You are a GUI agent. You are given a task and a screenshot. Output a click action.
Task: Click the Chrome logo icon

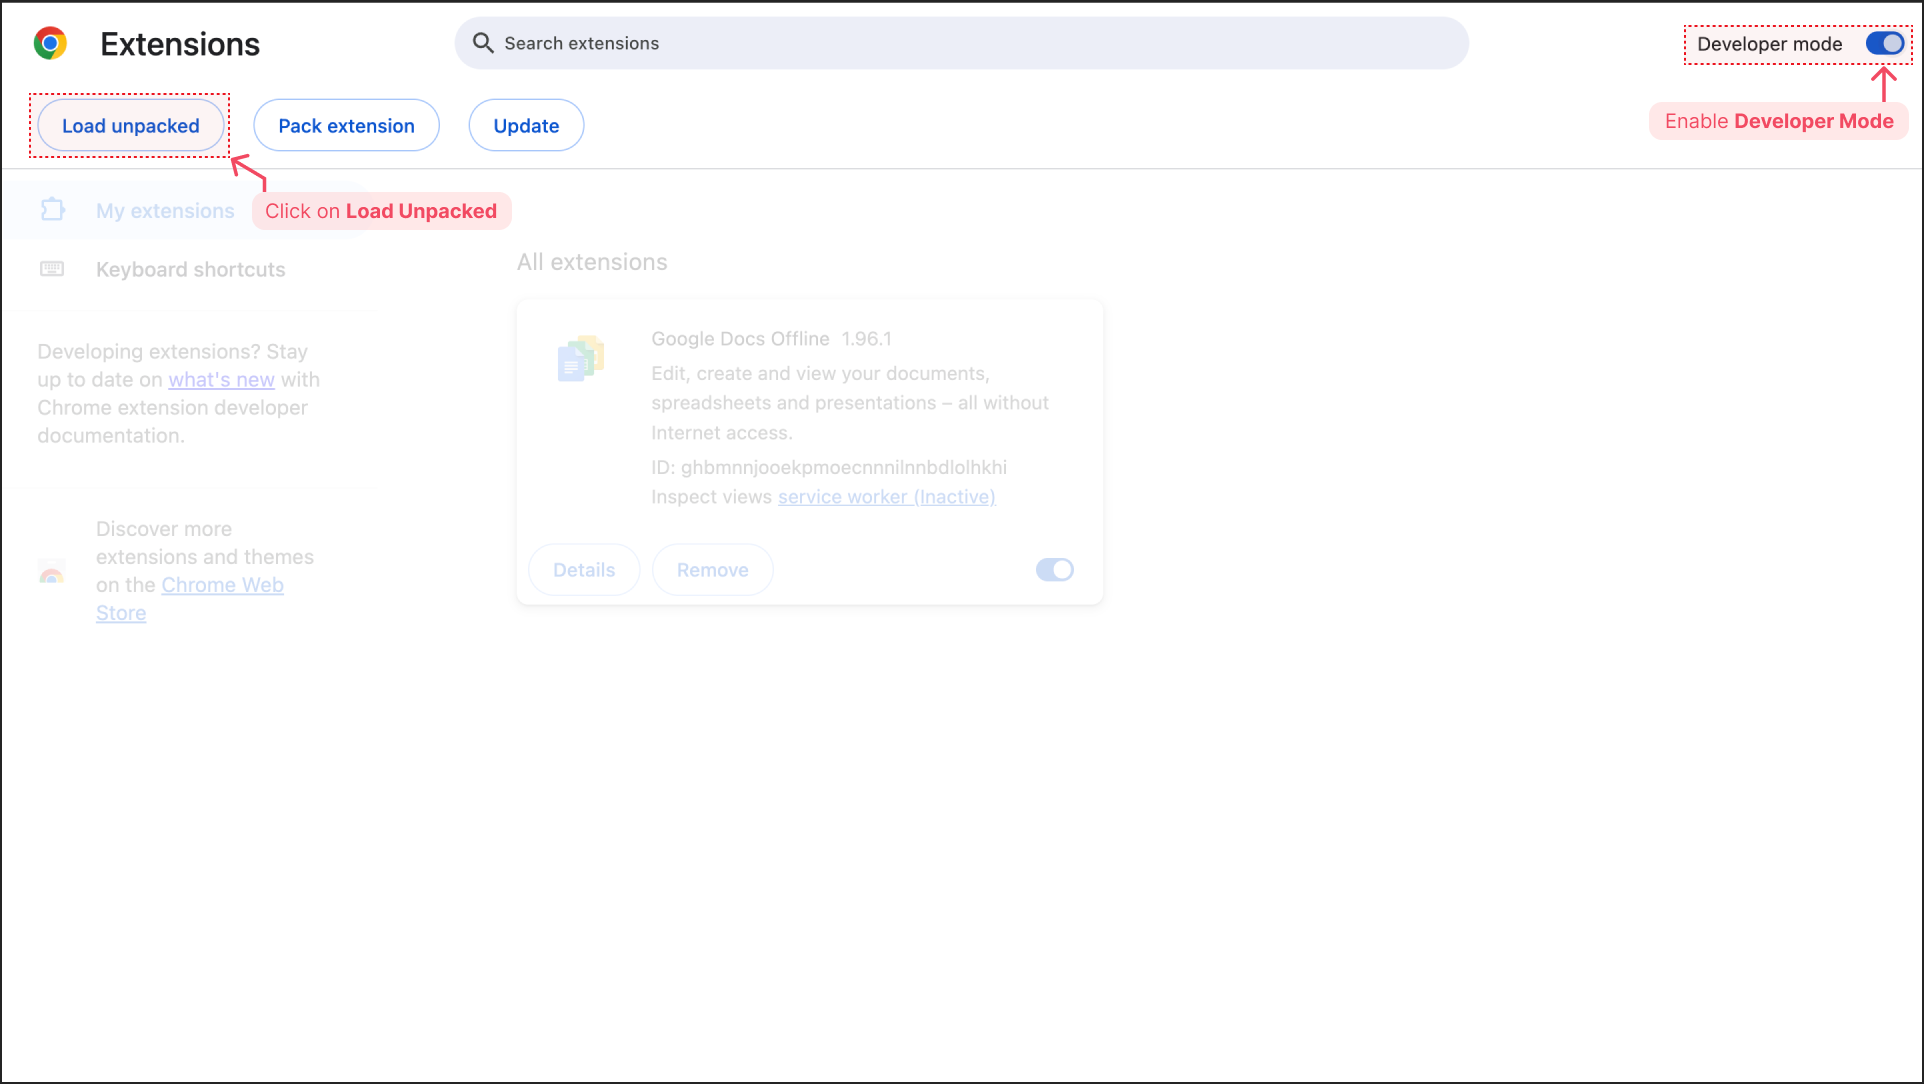[50, 44]
